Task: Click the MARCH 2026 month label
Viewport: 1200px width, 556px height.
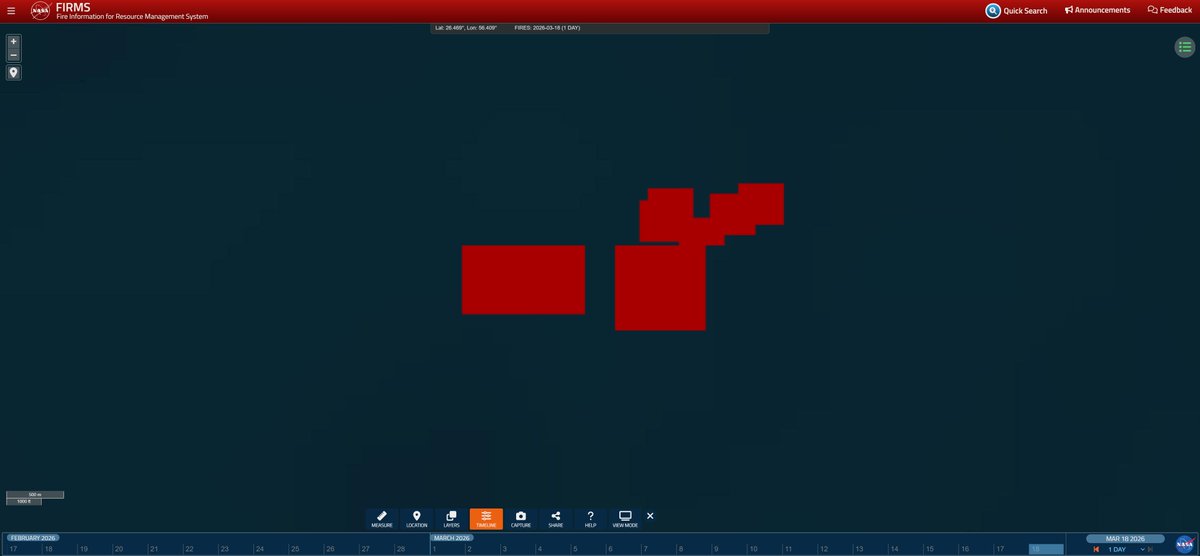Action: 452,538
